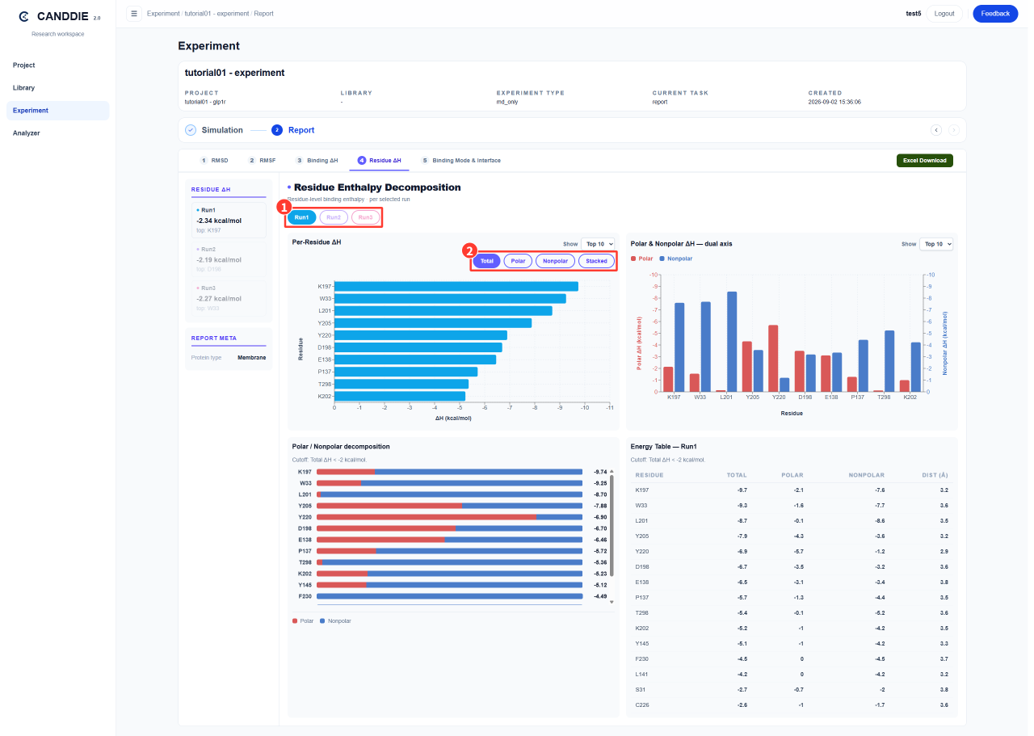1034x736 pixels.
Task: Click the decomposition list vertical scrollbar
Action: [612, 524]
